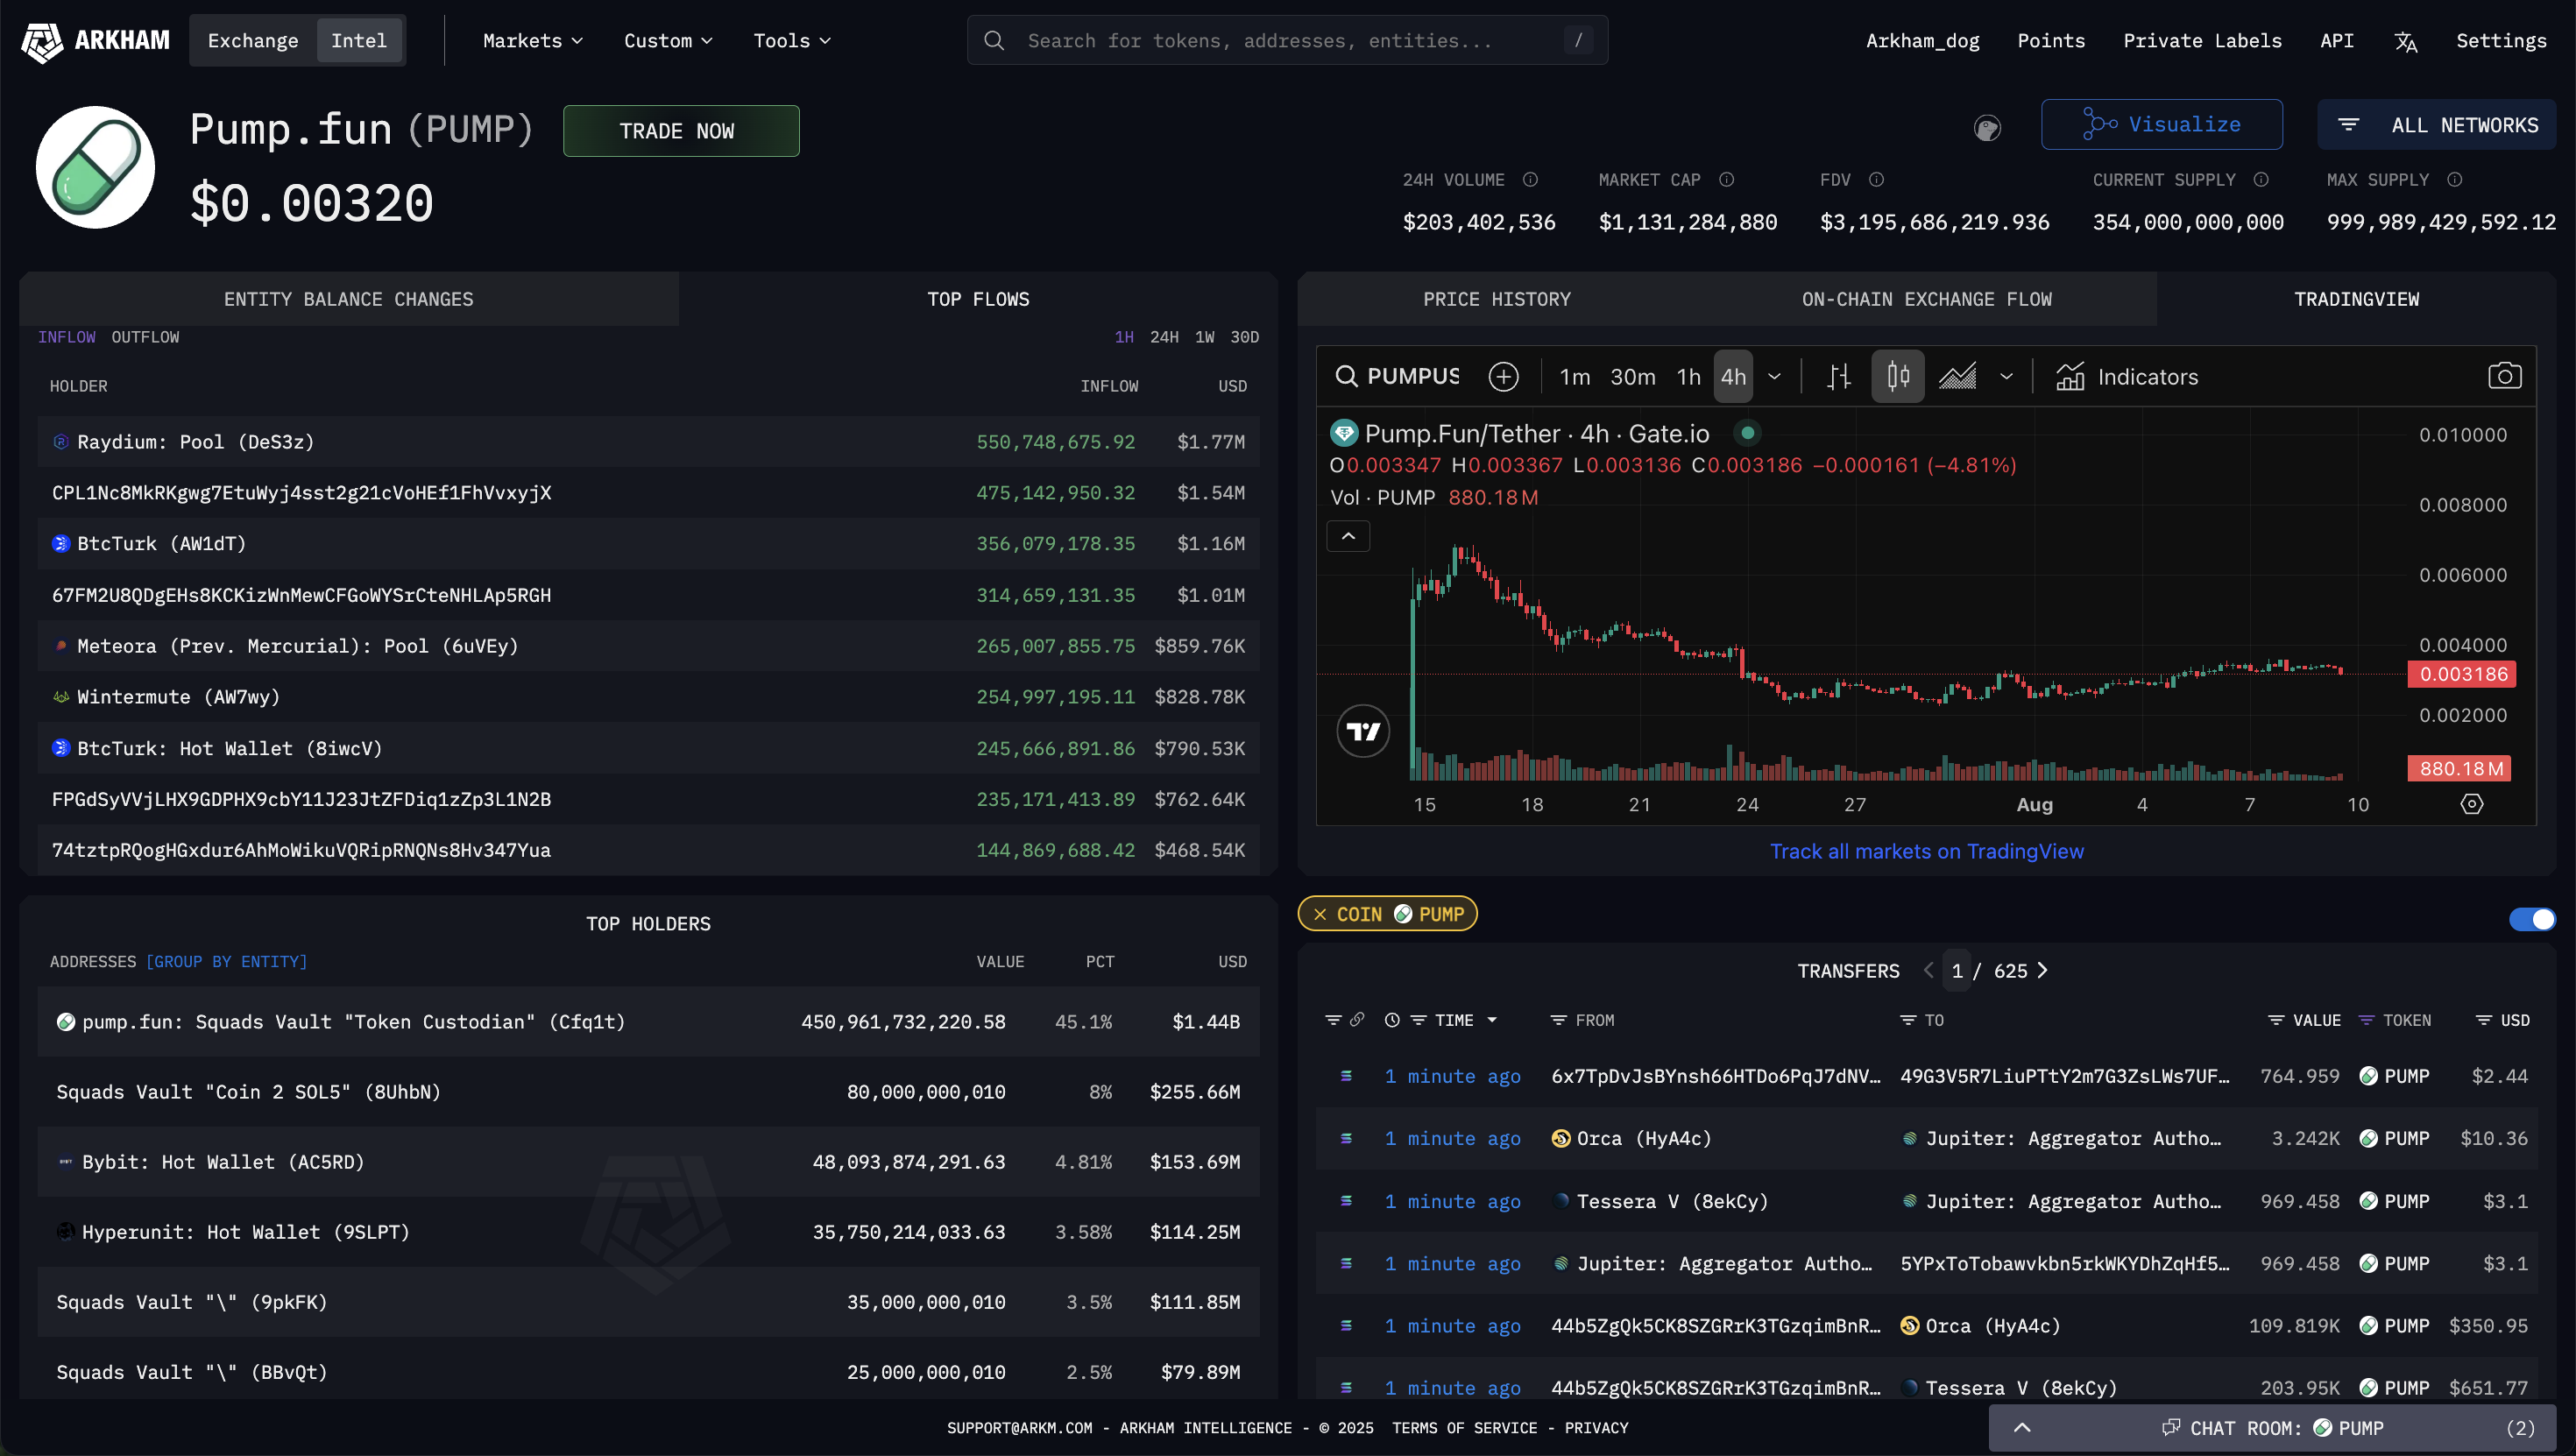2576x1456 pixels.
Task: Open the Private Labels page
Action: 2202,41
